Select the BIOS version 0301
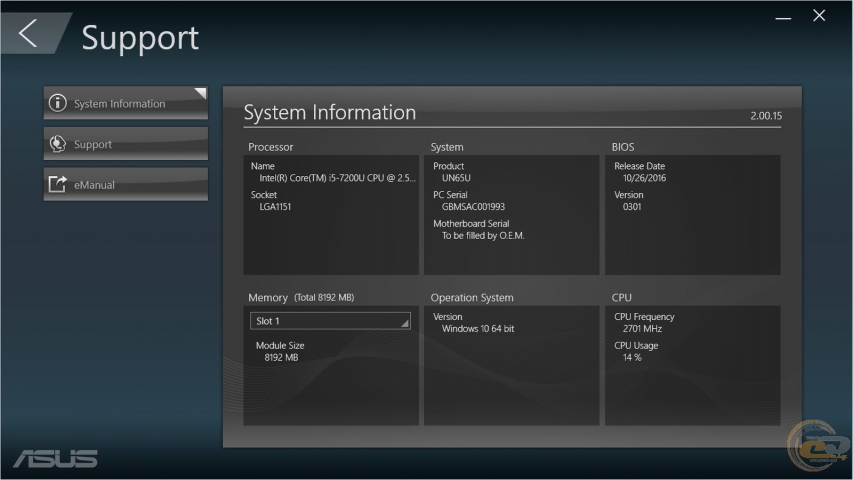Viewport: 853px width, 480px height. [x=632, y=207]
